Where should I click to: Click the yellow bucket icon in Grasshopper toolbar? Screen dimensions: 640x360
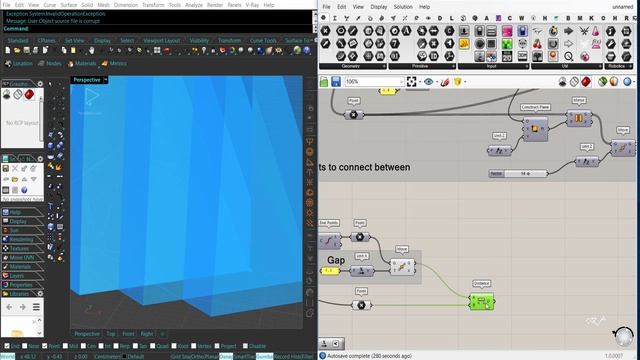(x=458, y=82)
